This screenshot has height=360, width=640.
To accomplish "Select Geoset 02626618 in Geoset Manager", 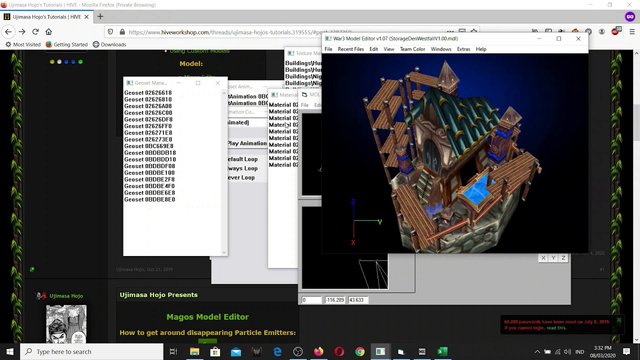I will (148, 93).
